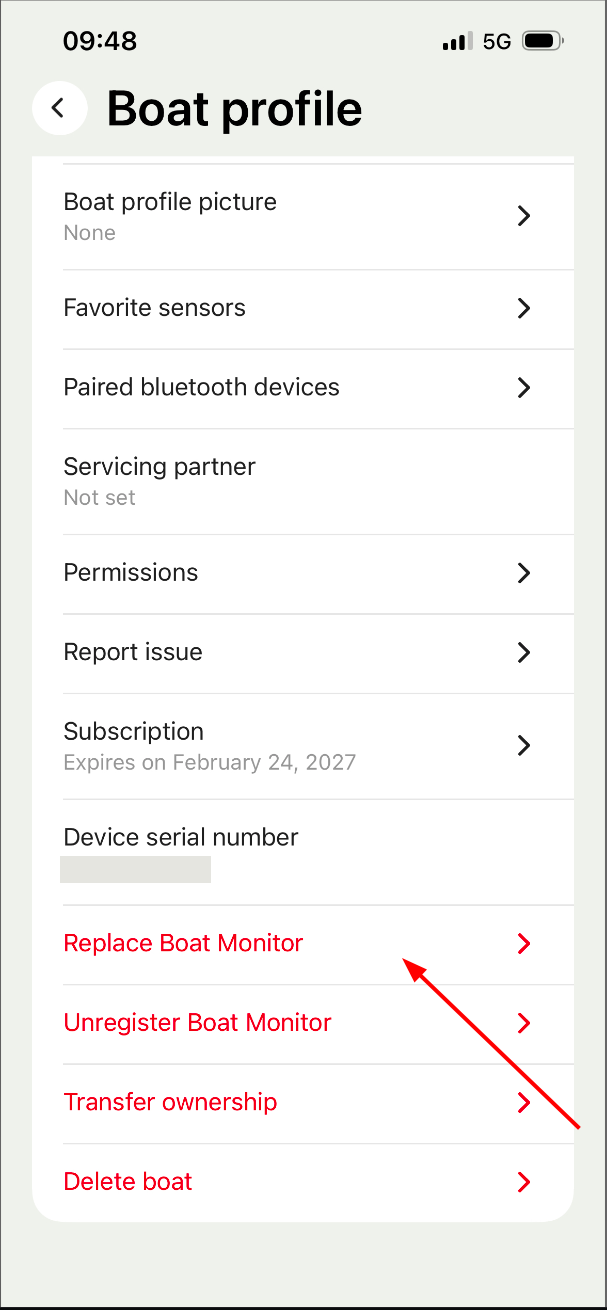Tap the red Delete boat chevron

[523, 1182]
